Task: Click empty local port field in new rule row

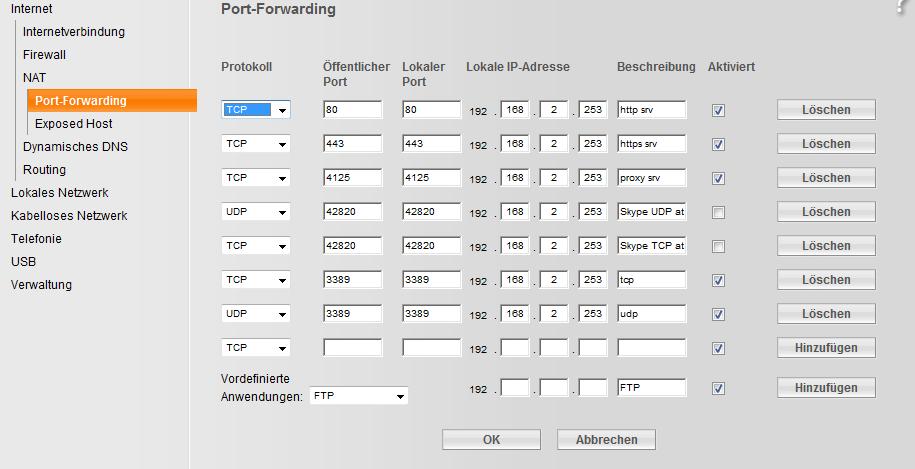Action: coord(431,348)
